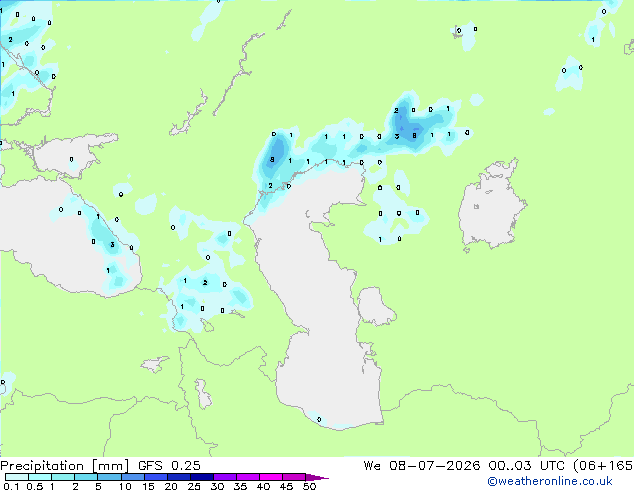634x490 pixels.
Task: Click the '(06+165' forecast run text
Action: (x=603, y=465)
